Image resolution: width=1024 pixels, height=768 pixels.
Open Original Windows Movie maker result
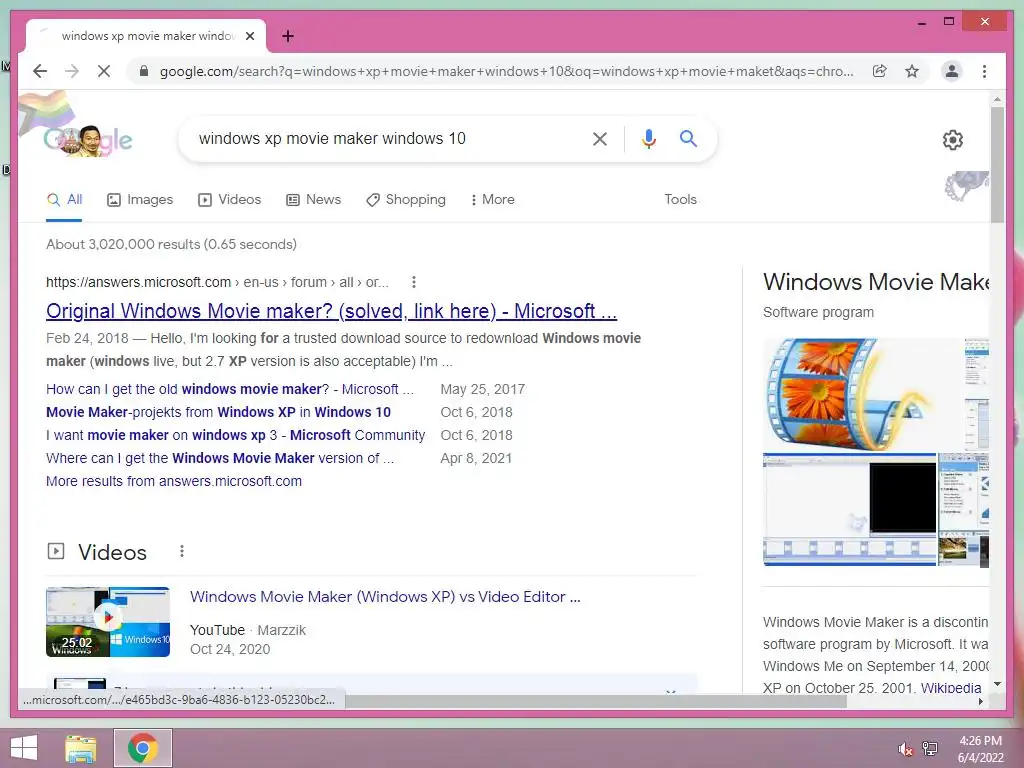(x=331, y=311)
